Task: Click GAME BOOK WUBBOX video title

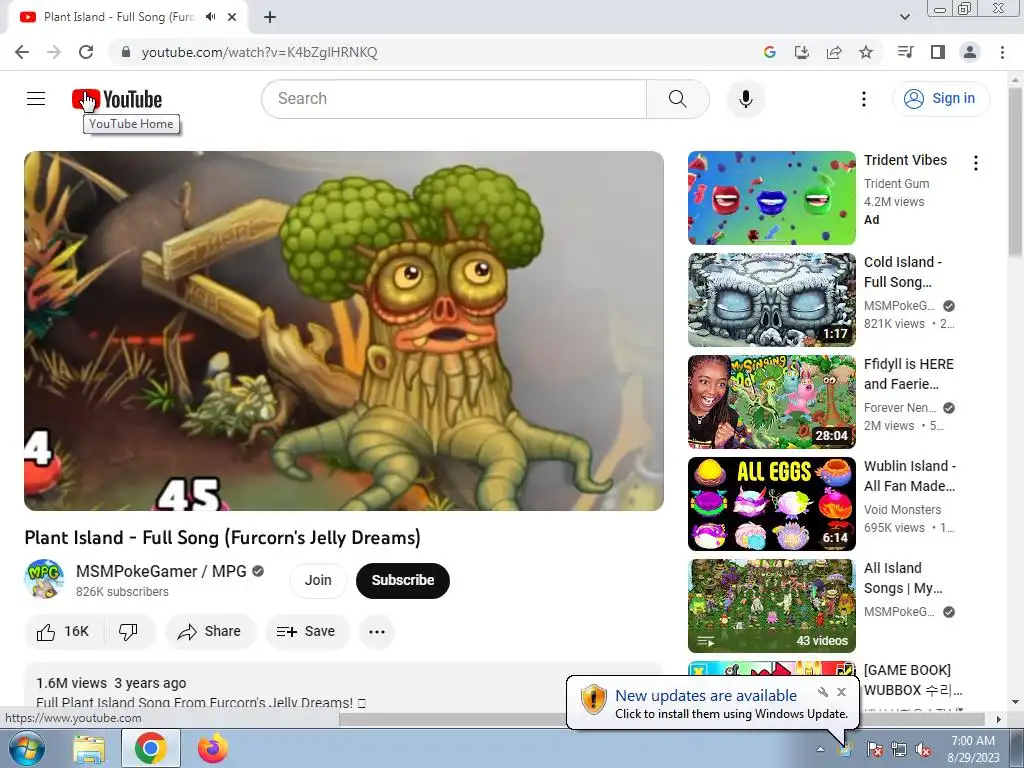Action: 912,680
